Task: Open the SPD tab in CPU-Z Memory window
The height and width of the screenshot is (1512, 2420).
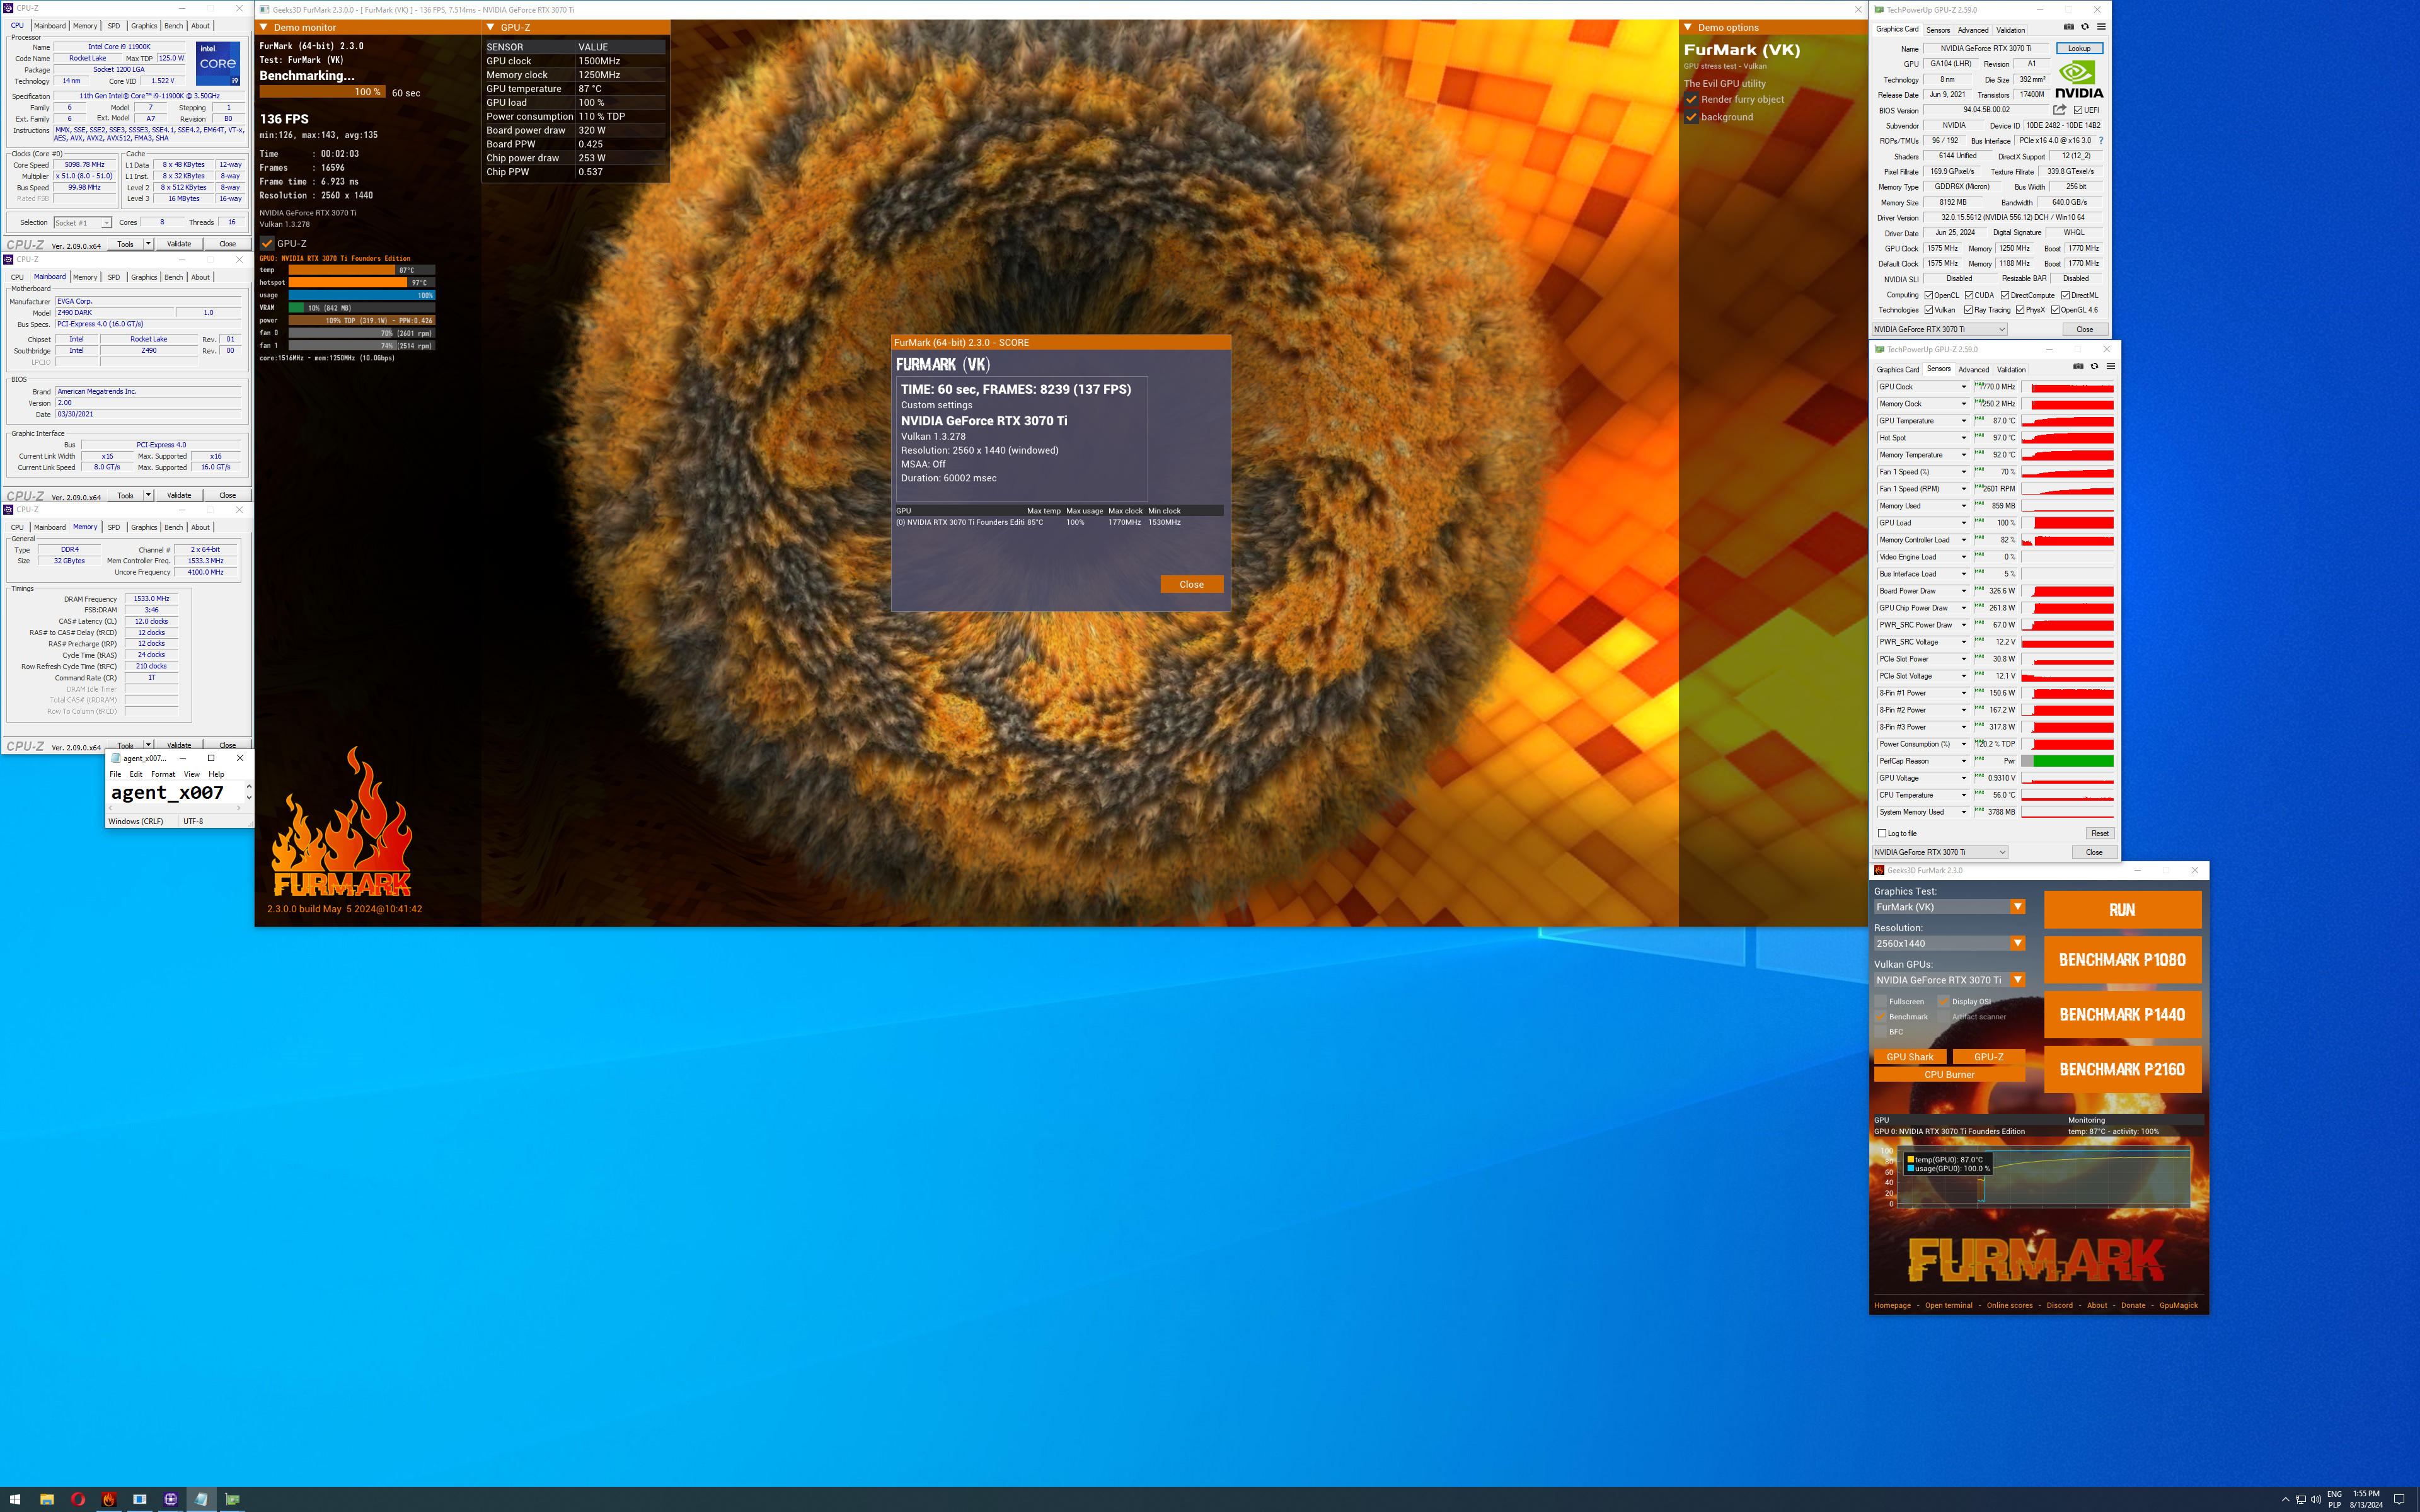Action: [113, 527]
